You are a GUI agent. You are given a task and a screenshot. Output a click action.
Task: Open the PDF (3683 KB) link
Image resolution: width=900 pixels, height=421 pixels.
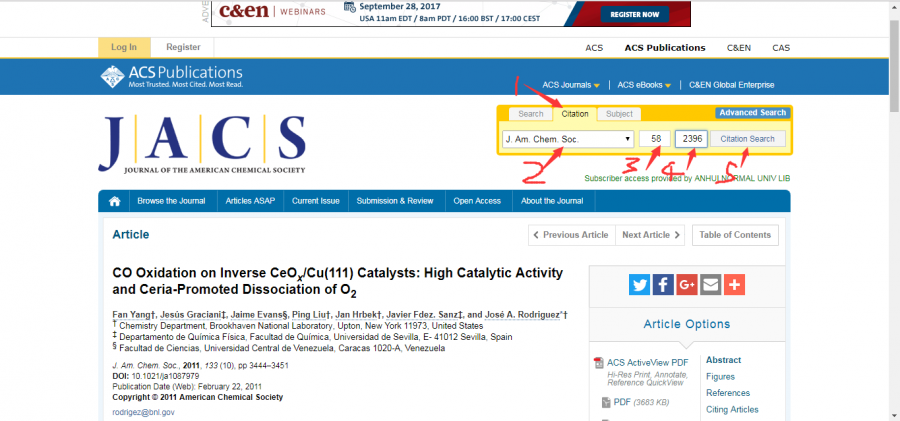(641, 402)
